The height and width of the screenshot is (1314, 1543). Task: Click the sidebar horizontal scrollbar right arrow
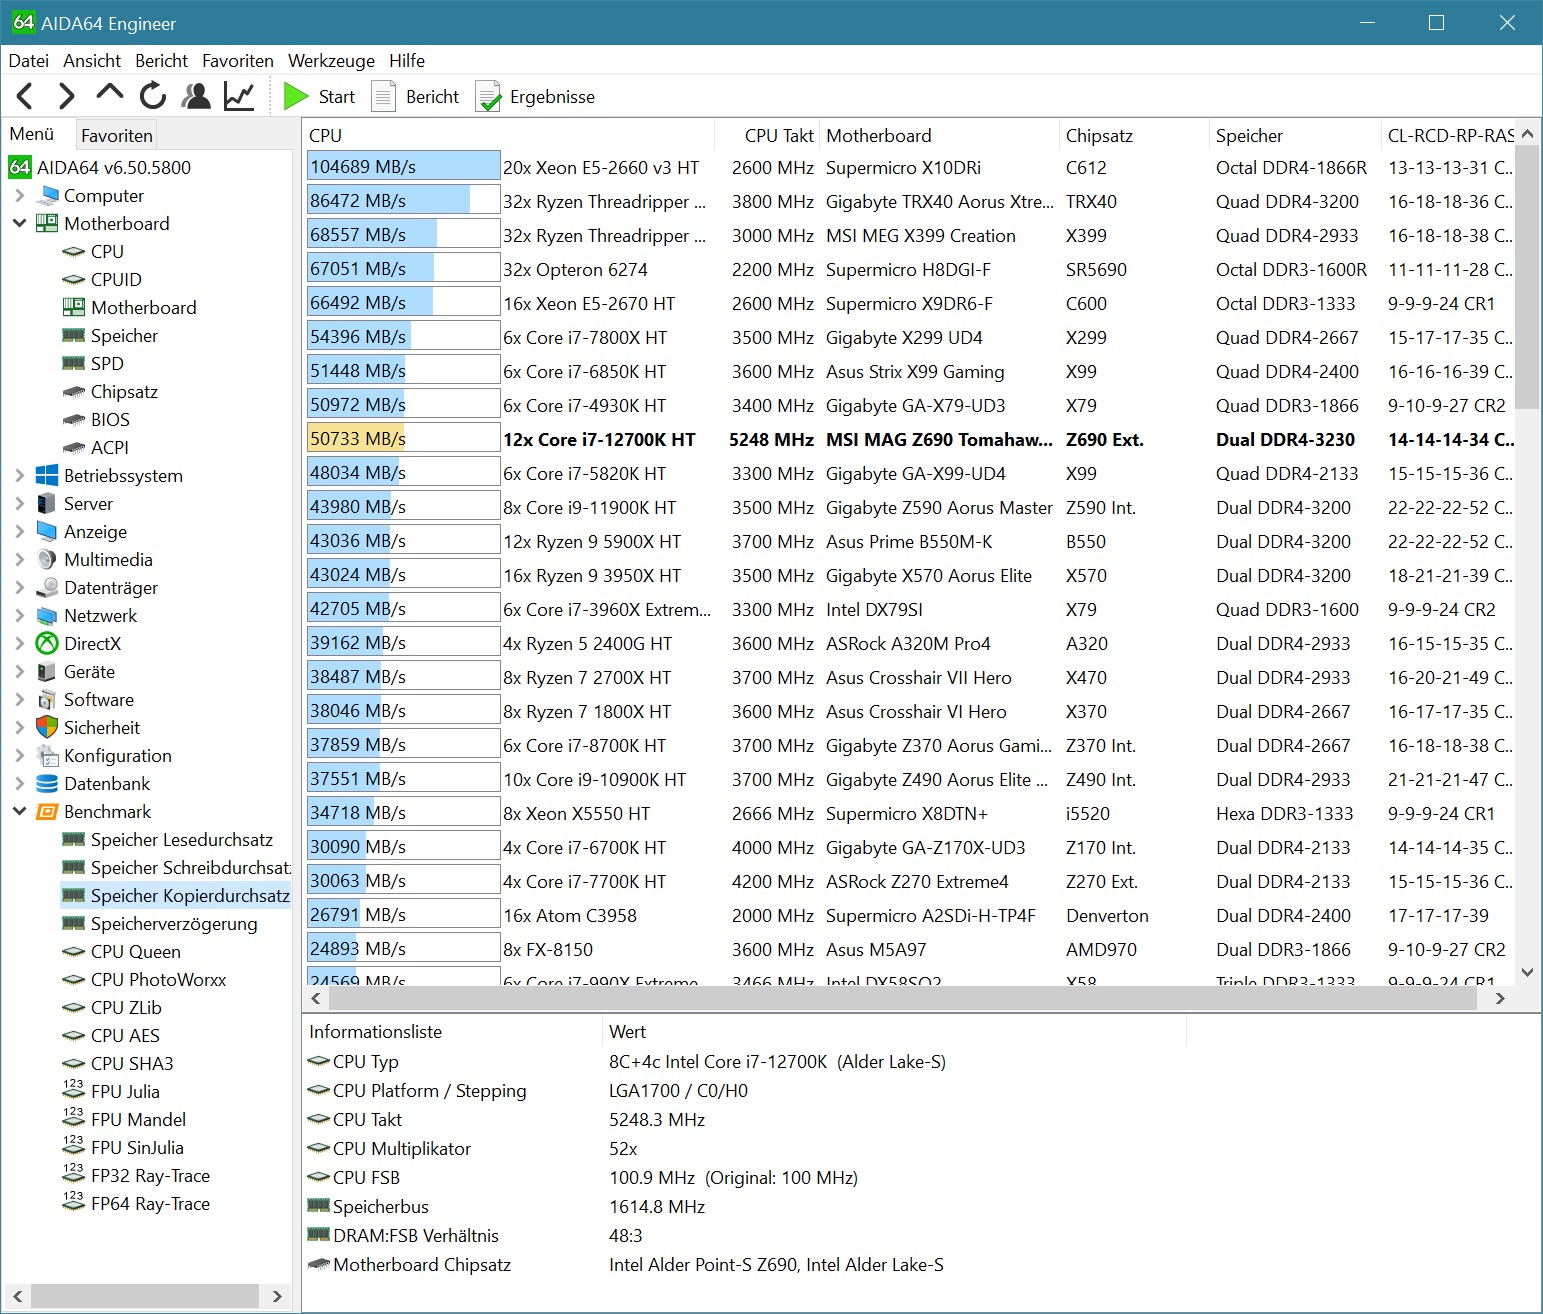pyautogui.click(x=277, y=1296)
